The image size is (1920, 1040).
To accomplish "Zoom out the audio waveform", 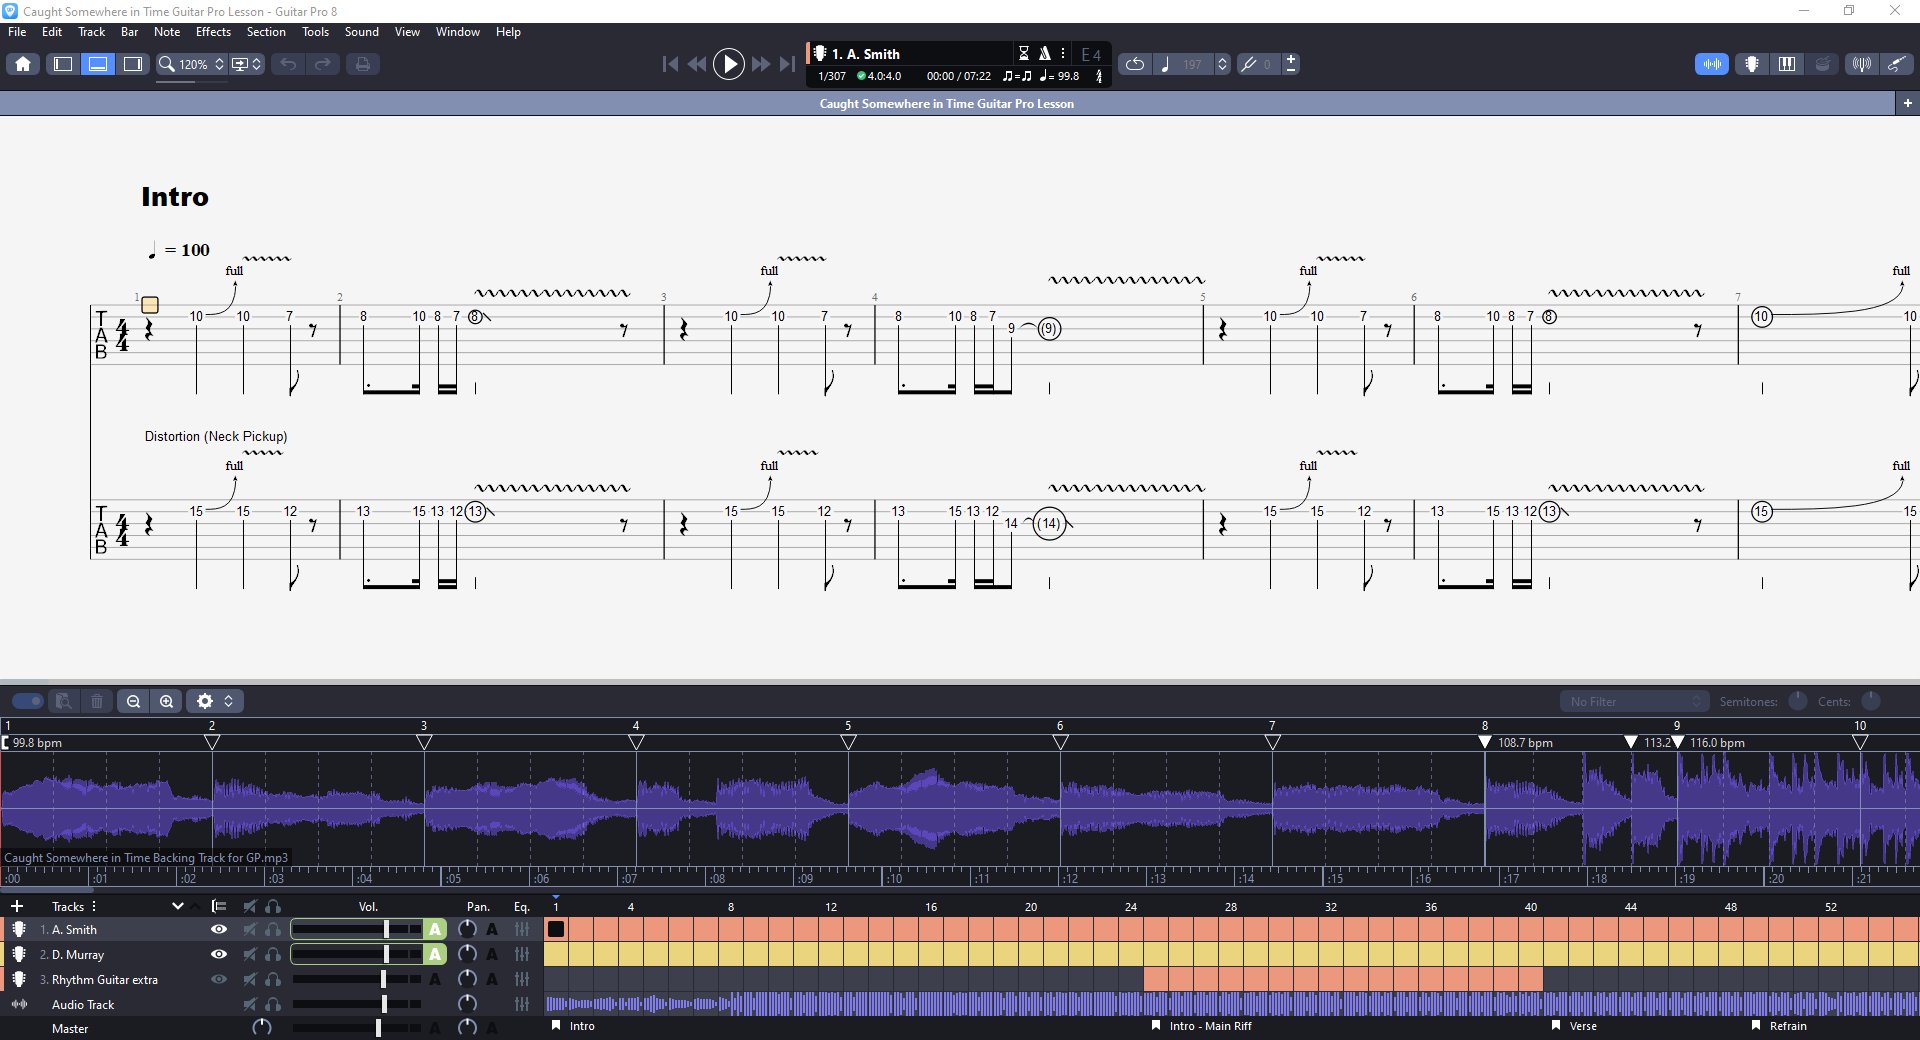I will 133,701.
